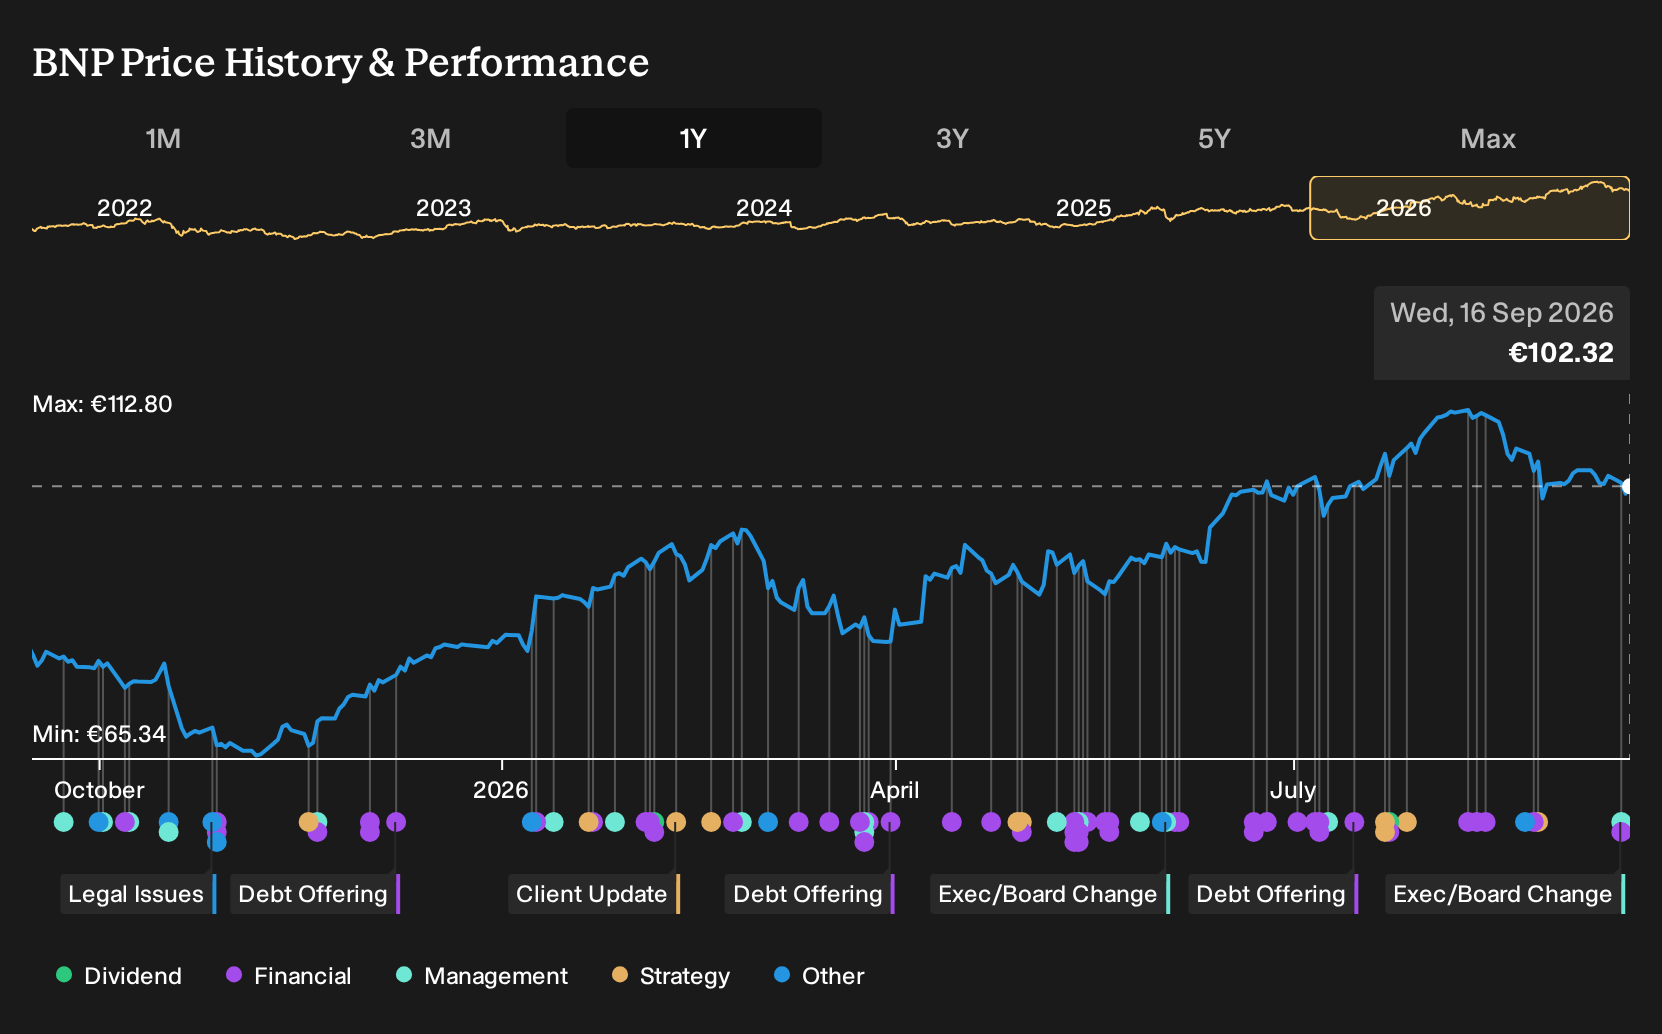This screenshot has height=1034, width=1662.
Task: Click the July axis label
Action: 1293,790
